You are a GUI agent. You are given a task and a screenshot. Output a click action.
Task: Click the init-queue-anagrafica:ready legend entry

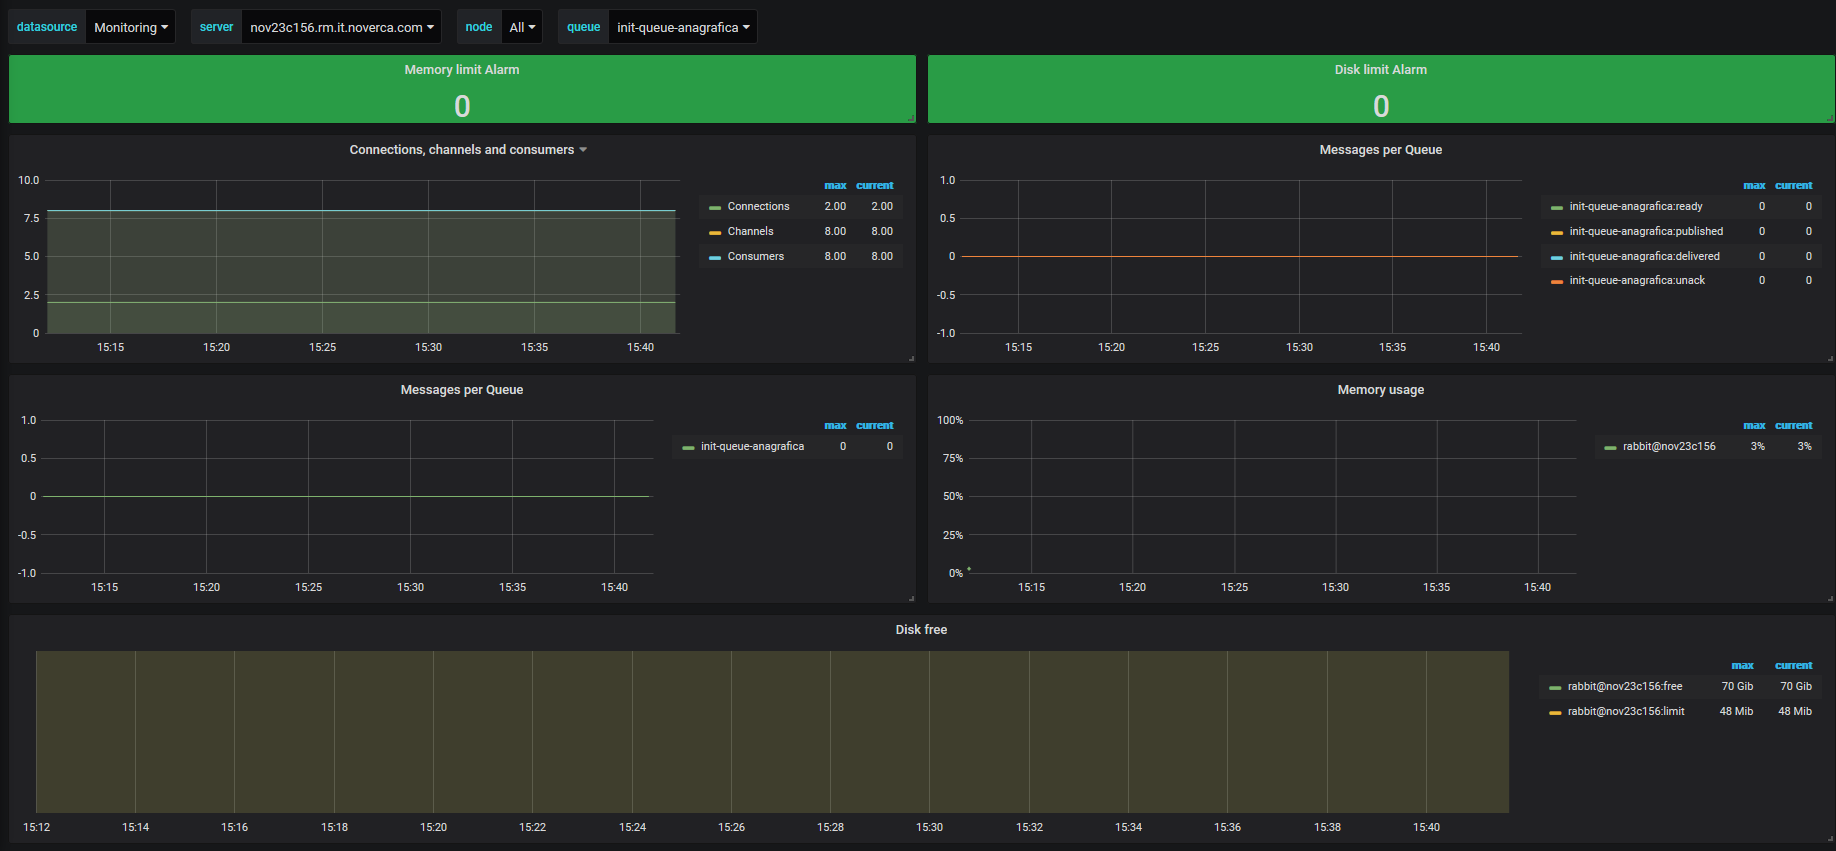point(1635,207)
